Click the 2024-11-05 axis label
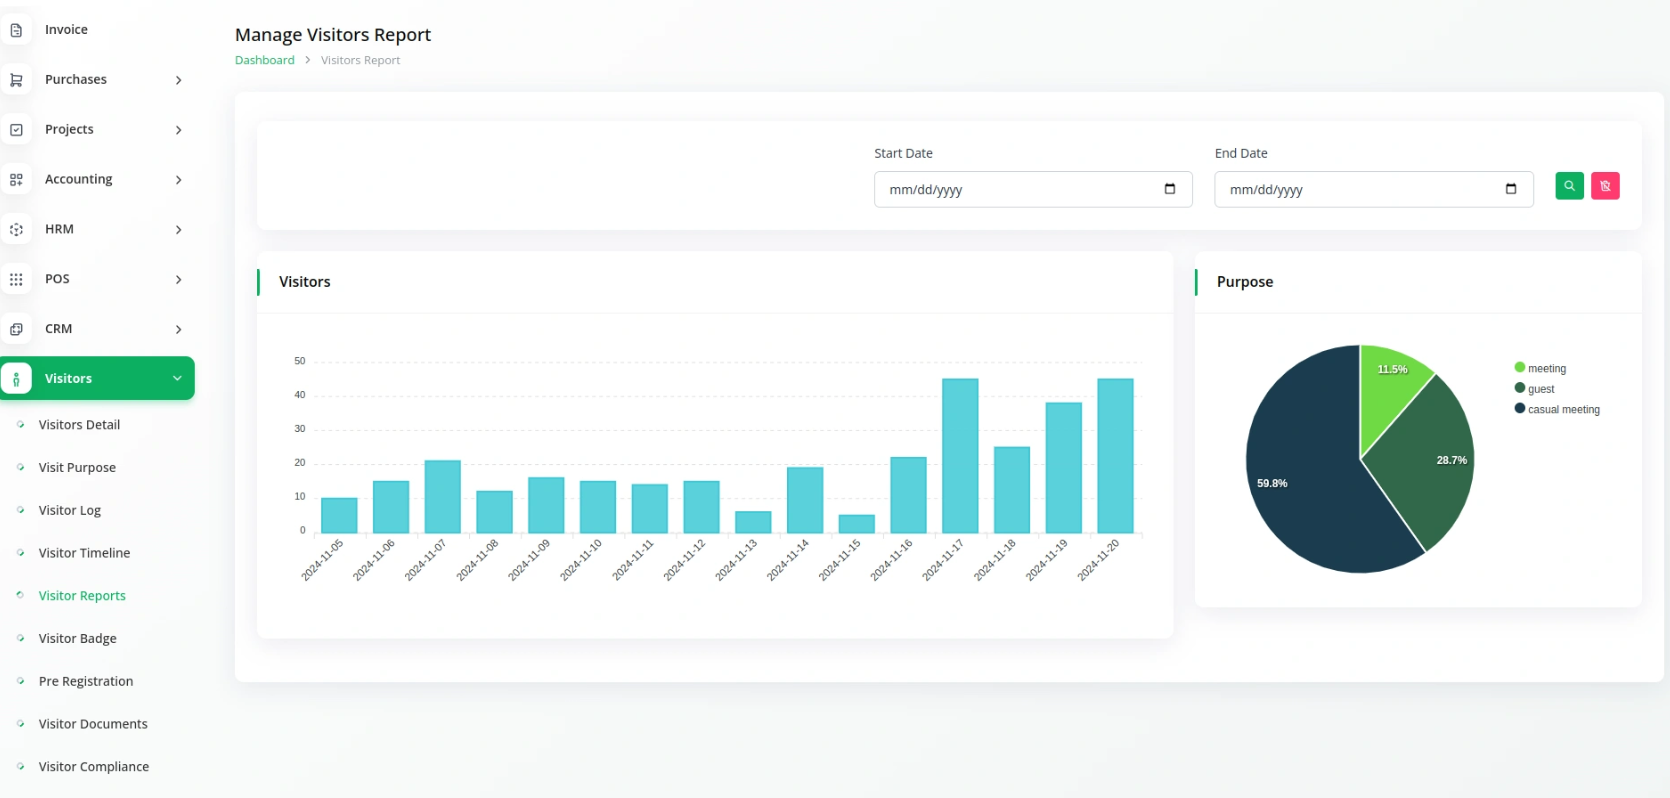 click(x=323, y=560)
